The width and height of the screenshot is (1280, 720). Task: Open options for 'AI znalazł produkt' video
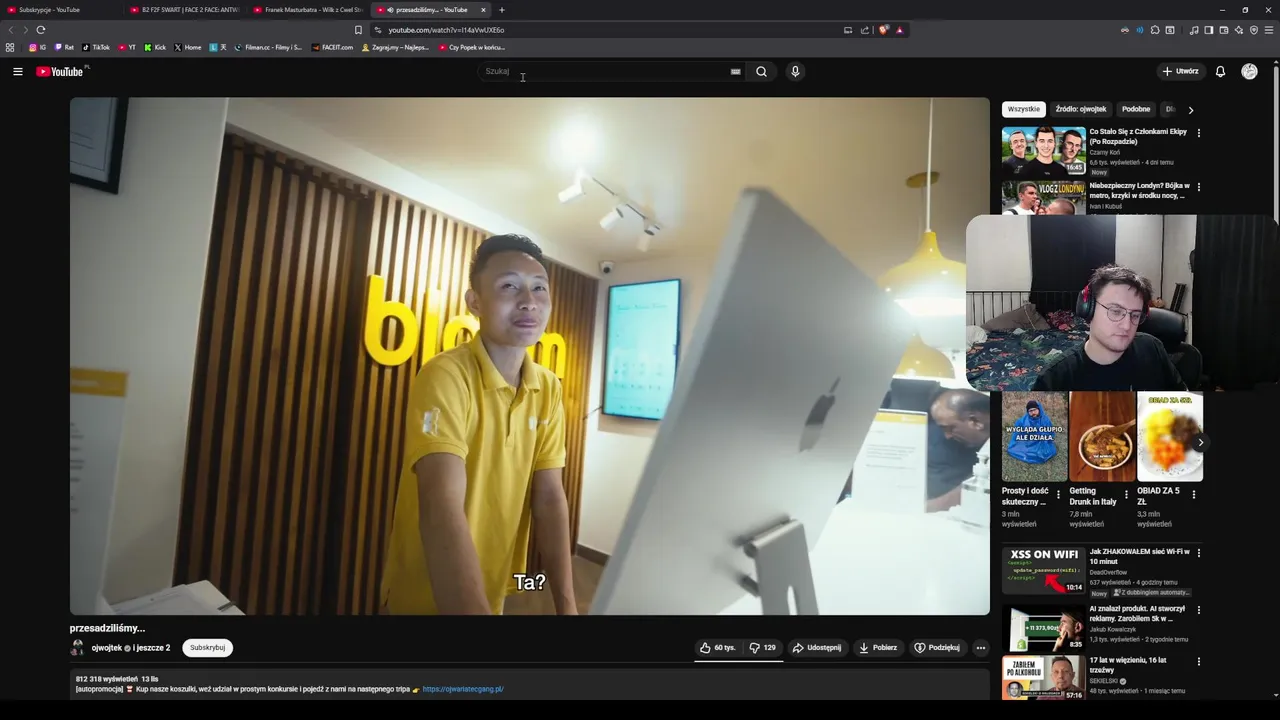pyautogui.click(x=1199, y=610)
